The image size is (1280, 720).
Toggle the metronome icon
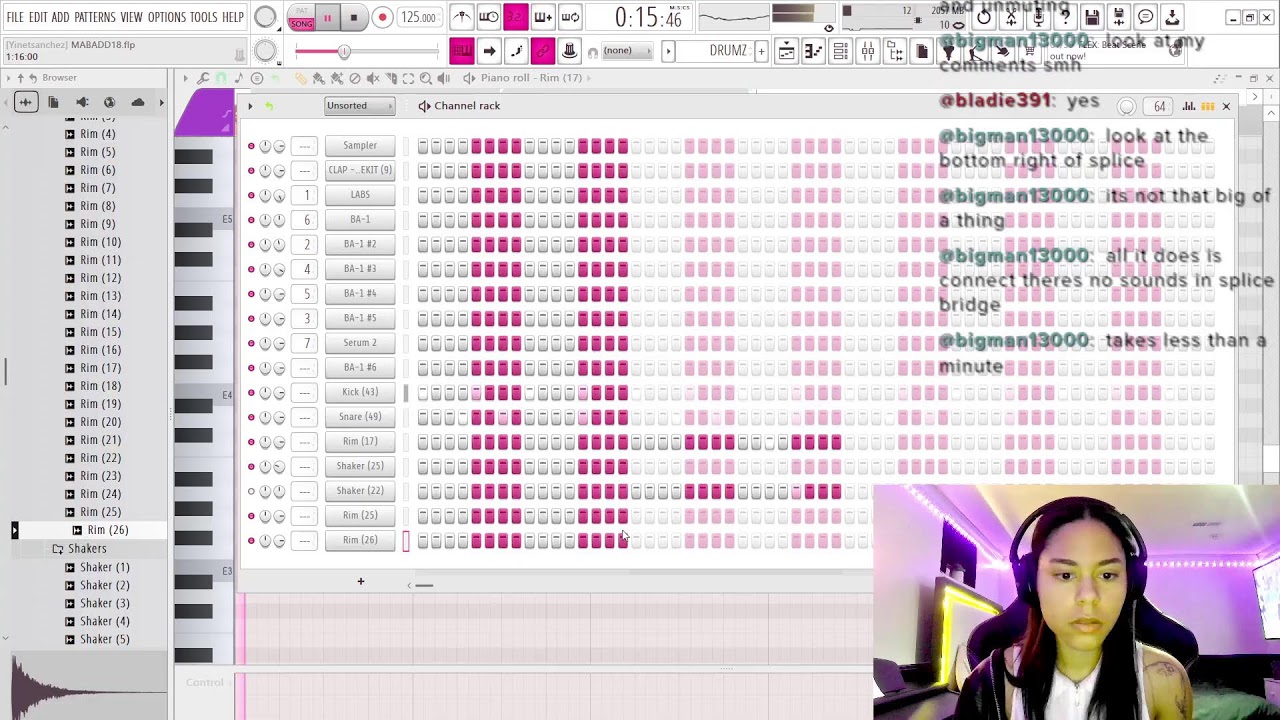461,17
